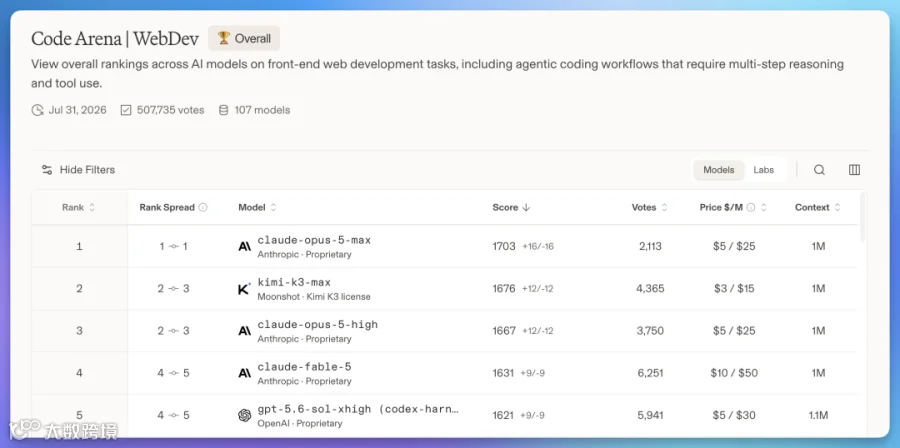
Task: Open the claude-opus-5-high model link
Action: (x=317, y=325)
